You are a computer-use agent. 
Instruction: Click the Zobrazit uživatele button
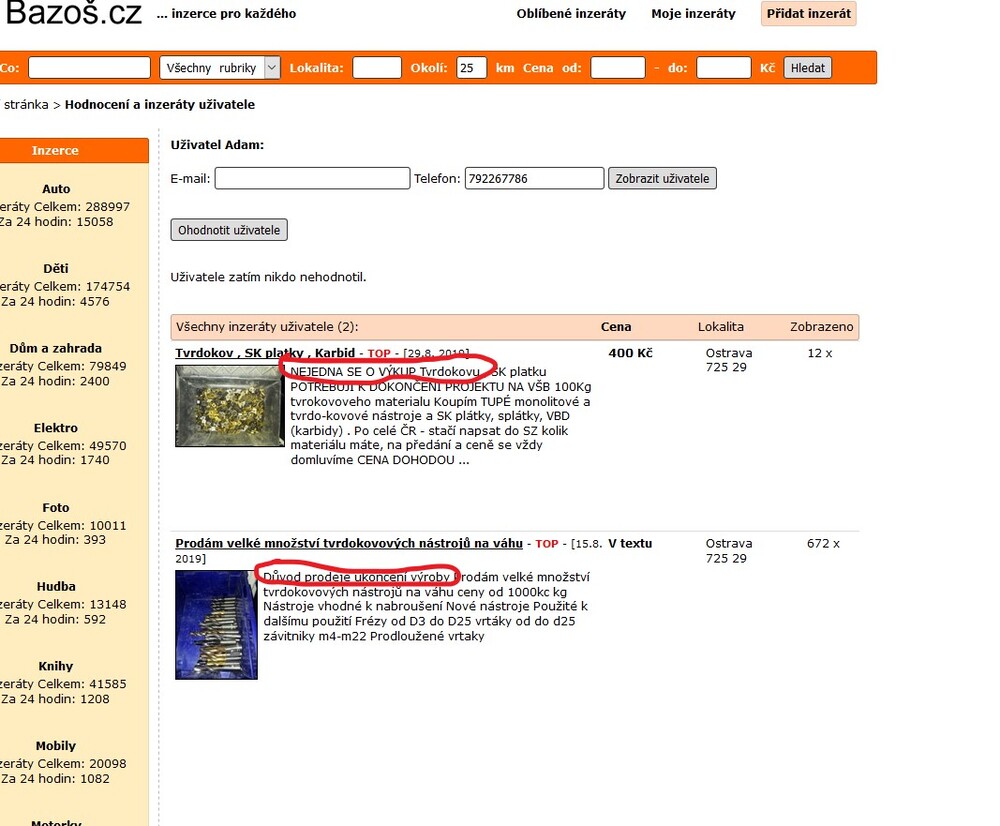click(x=661, y=179)
